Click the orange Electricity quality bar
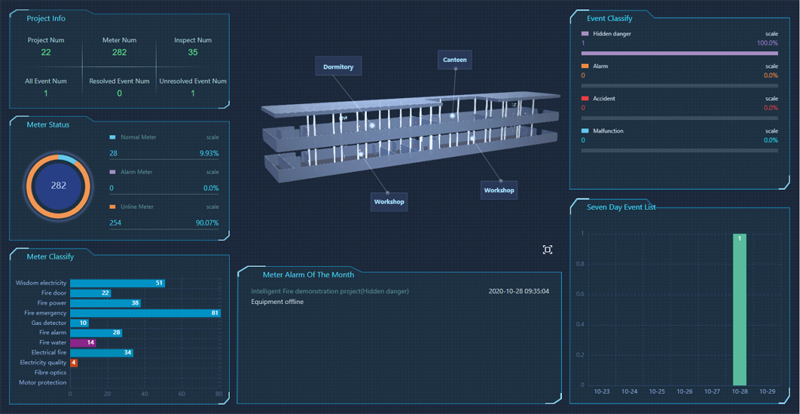The width and height of the screenshot is (800, 414). click(x=74, y=362)
